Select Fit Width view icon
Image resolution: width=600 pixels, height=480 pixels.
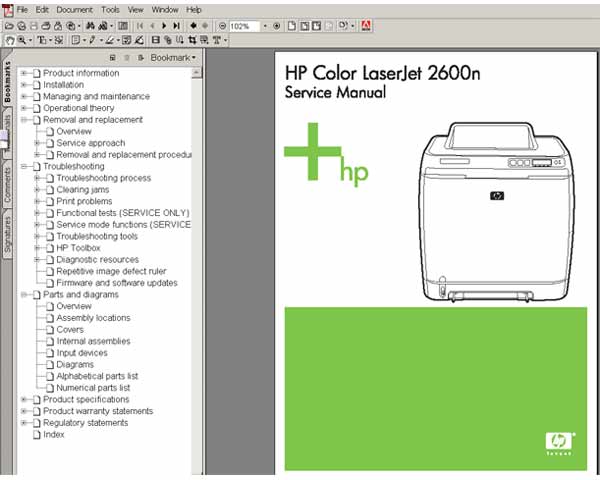click(x=316, y=26)
